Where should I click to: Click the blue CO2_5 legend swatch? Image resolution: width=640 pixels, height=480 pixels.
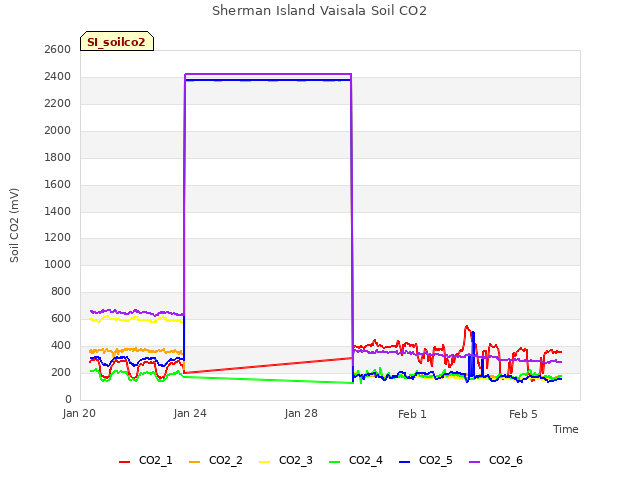[x=405, y=462]
